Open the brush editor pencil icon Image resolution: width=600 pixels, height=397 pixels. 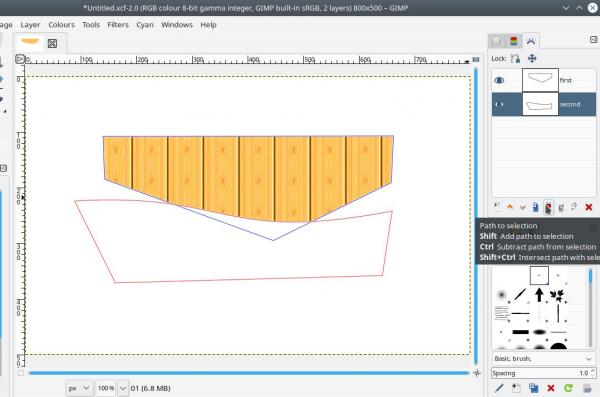click(499, 388)
